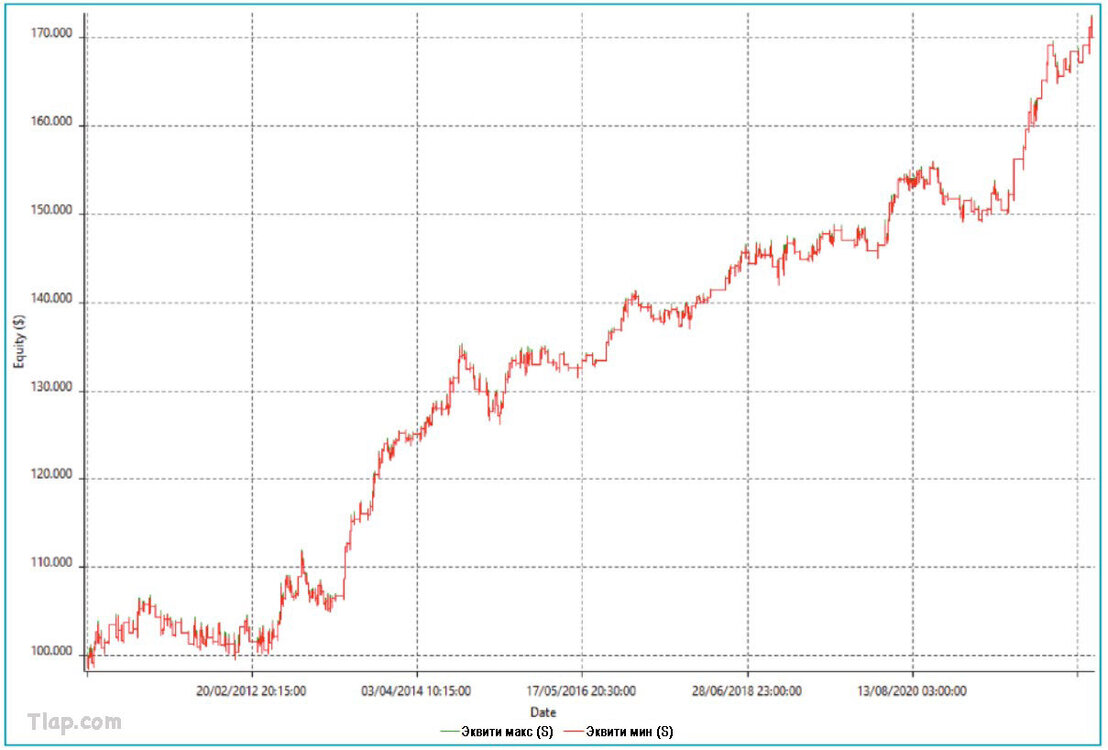Click the 'Date' axis title

click(543, 712)
